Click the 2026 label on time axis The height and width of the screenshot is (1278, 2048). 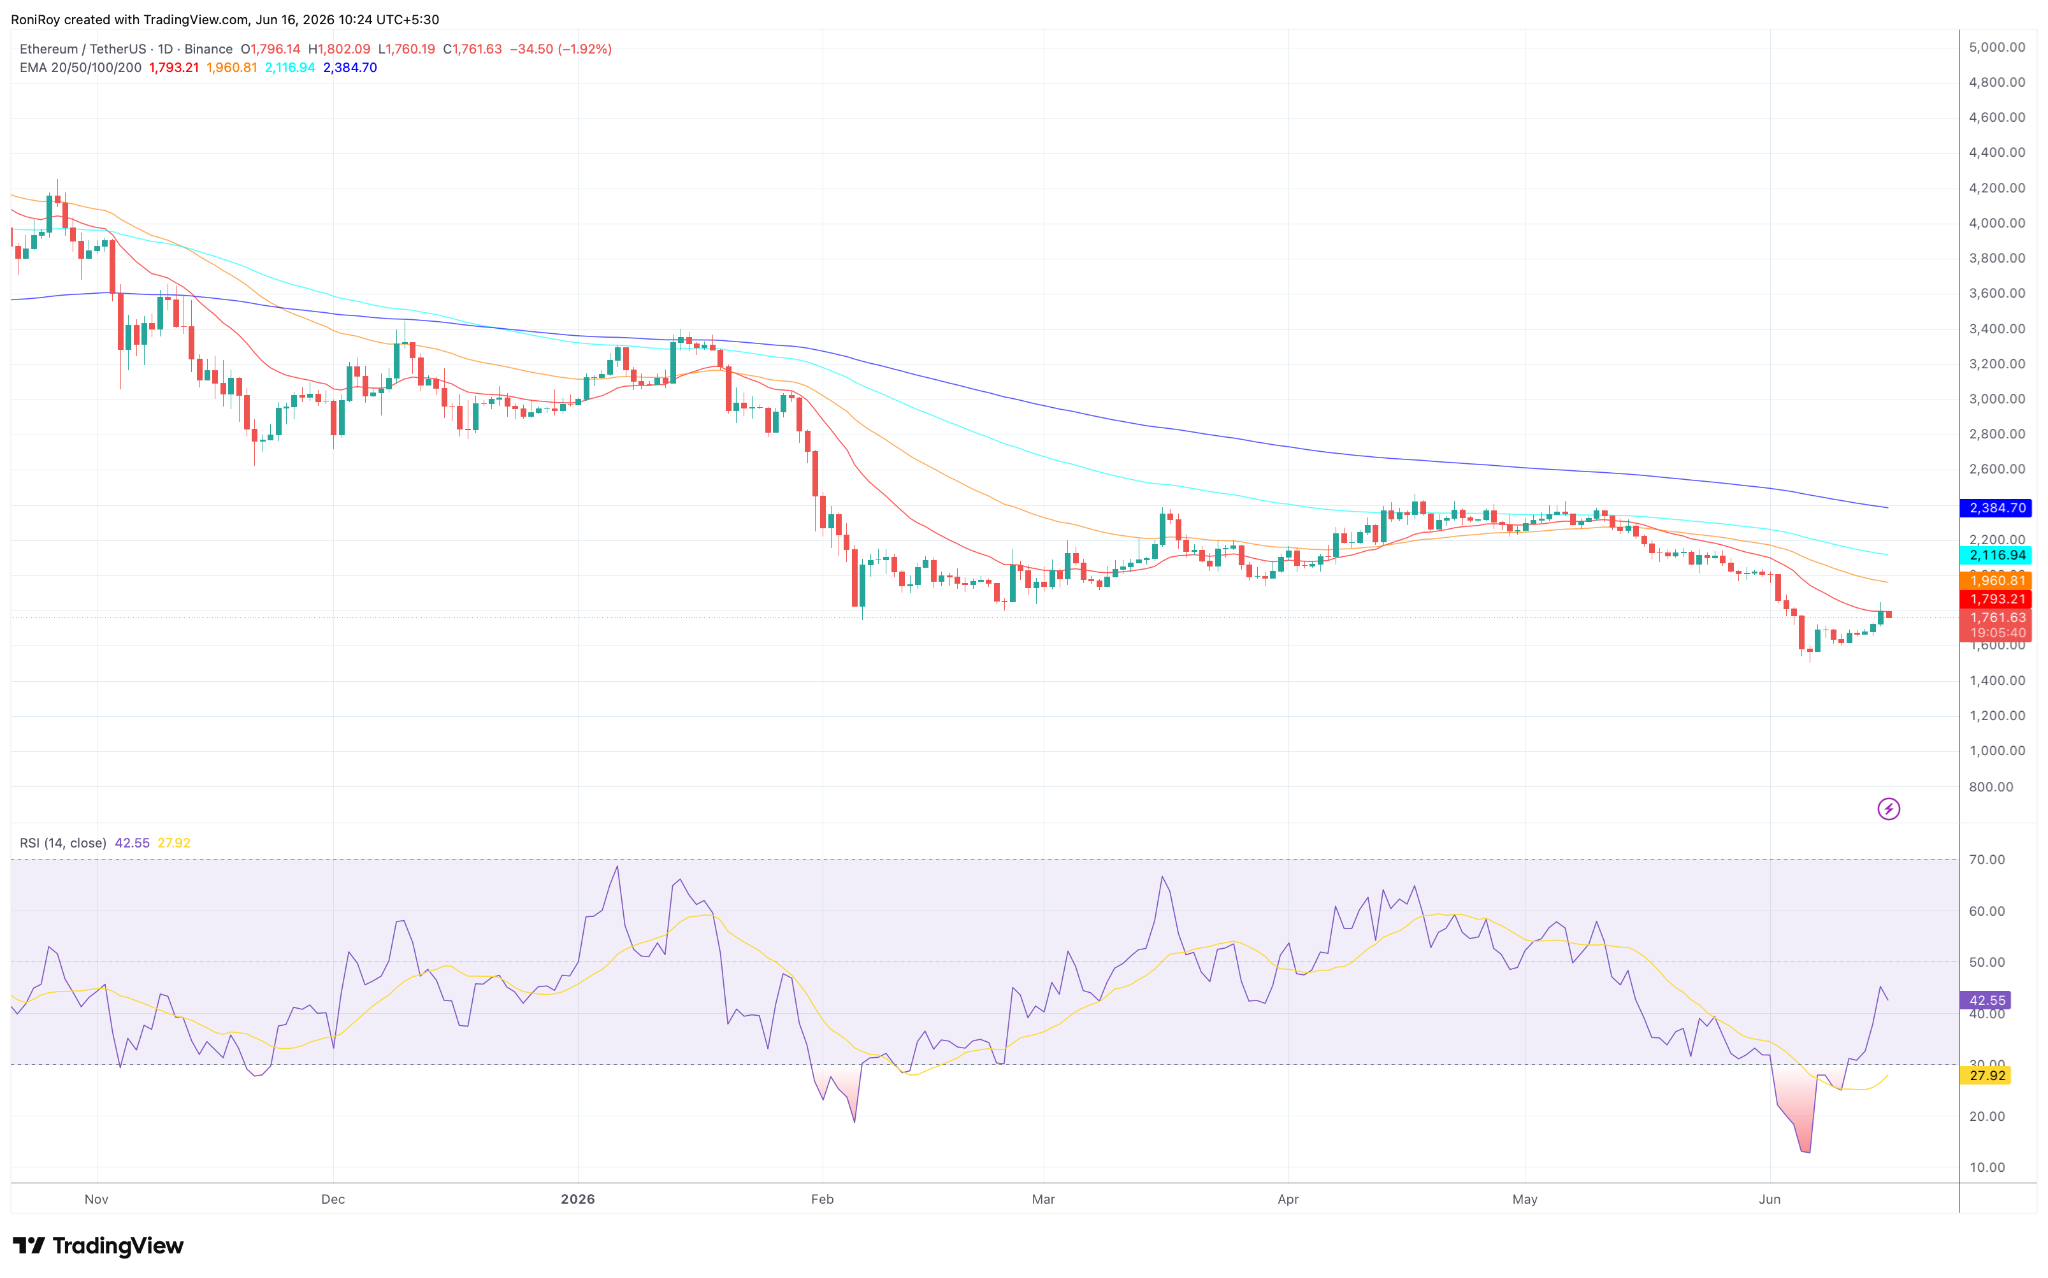[578, 1199]
